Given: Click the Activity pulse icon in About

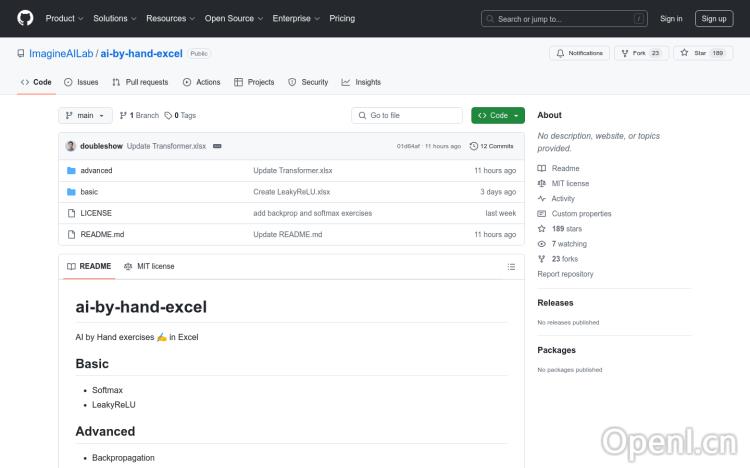Looking at the screenshot, I should (x=542, y=199).
